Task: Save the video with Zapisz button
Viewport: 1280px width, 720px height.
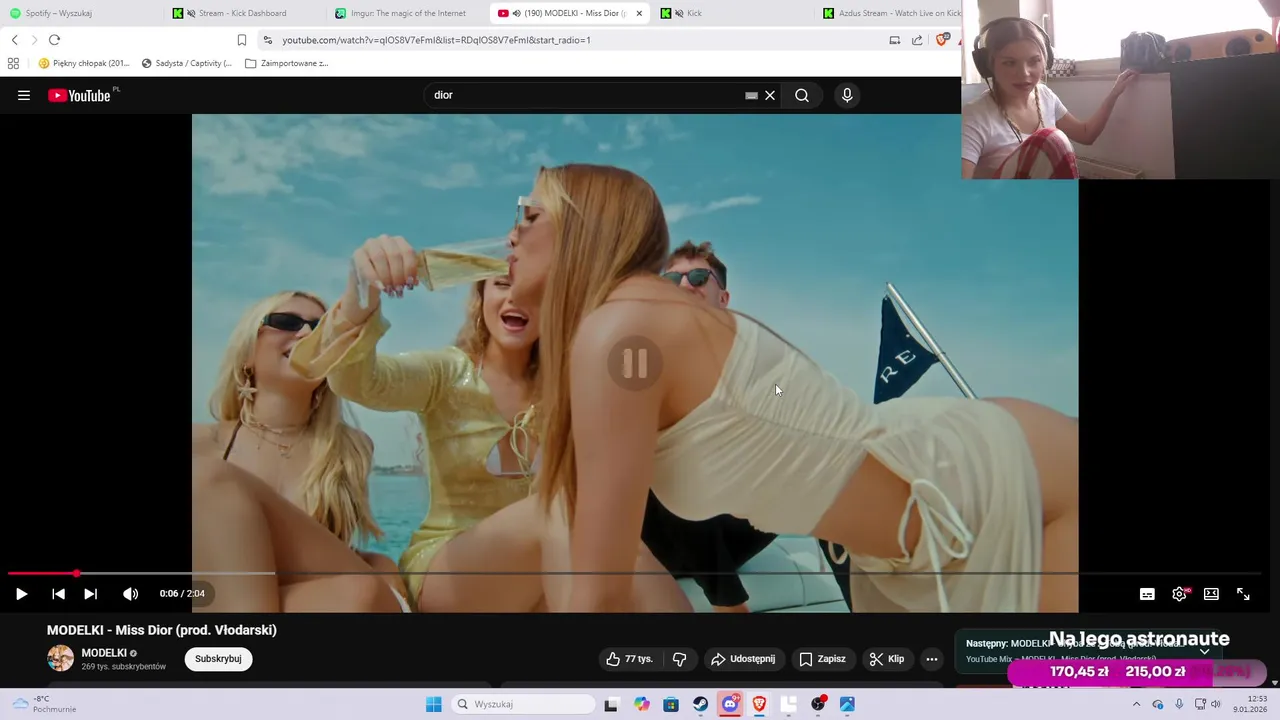Action: [823, 659]
